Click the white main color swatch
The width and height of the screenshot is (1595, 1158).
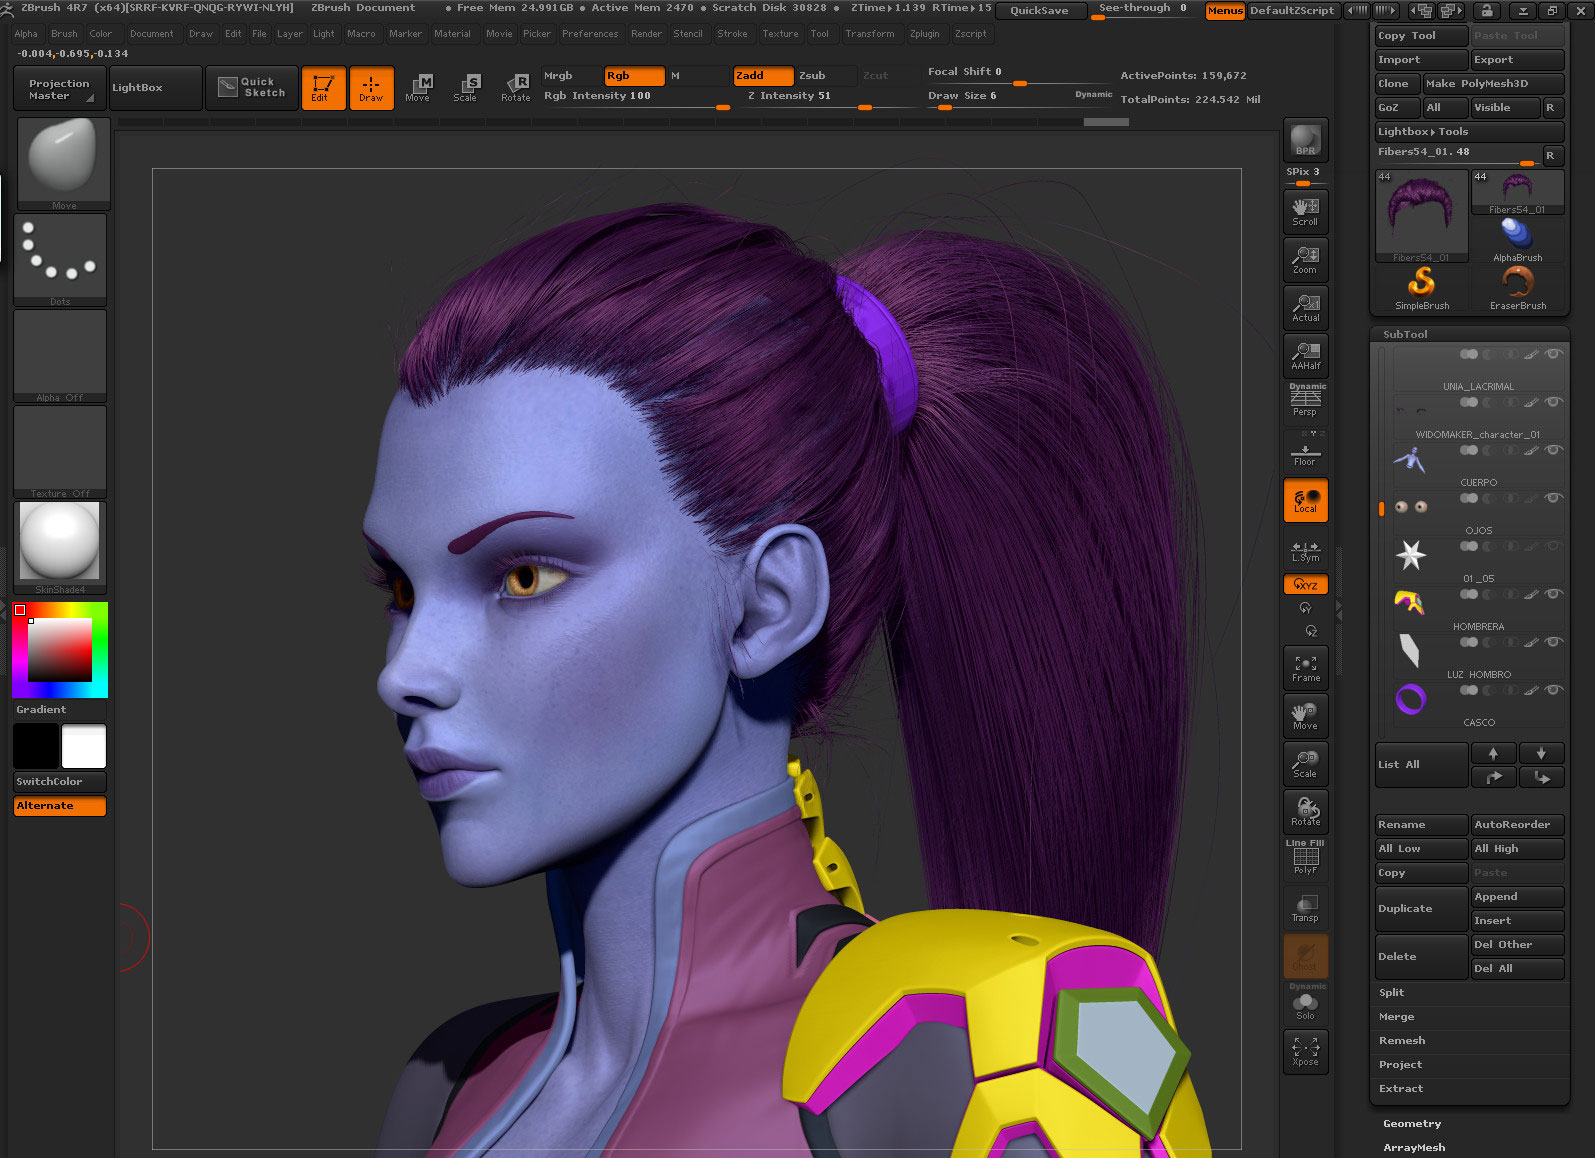pos(84,747)
